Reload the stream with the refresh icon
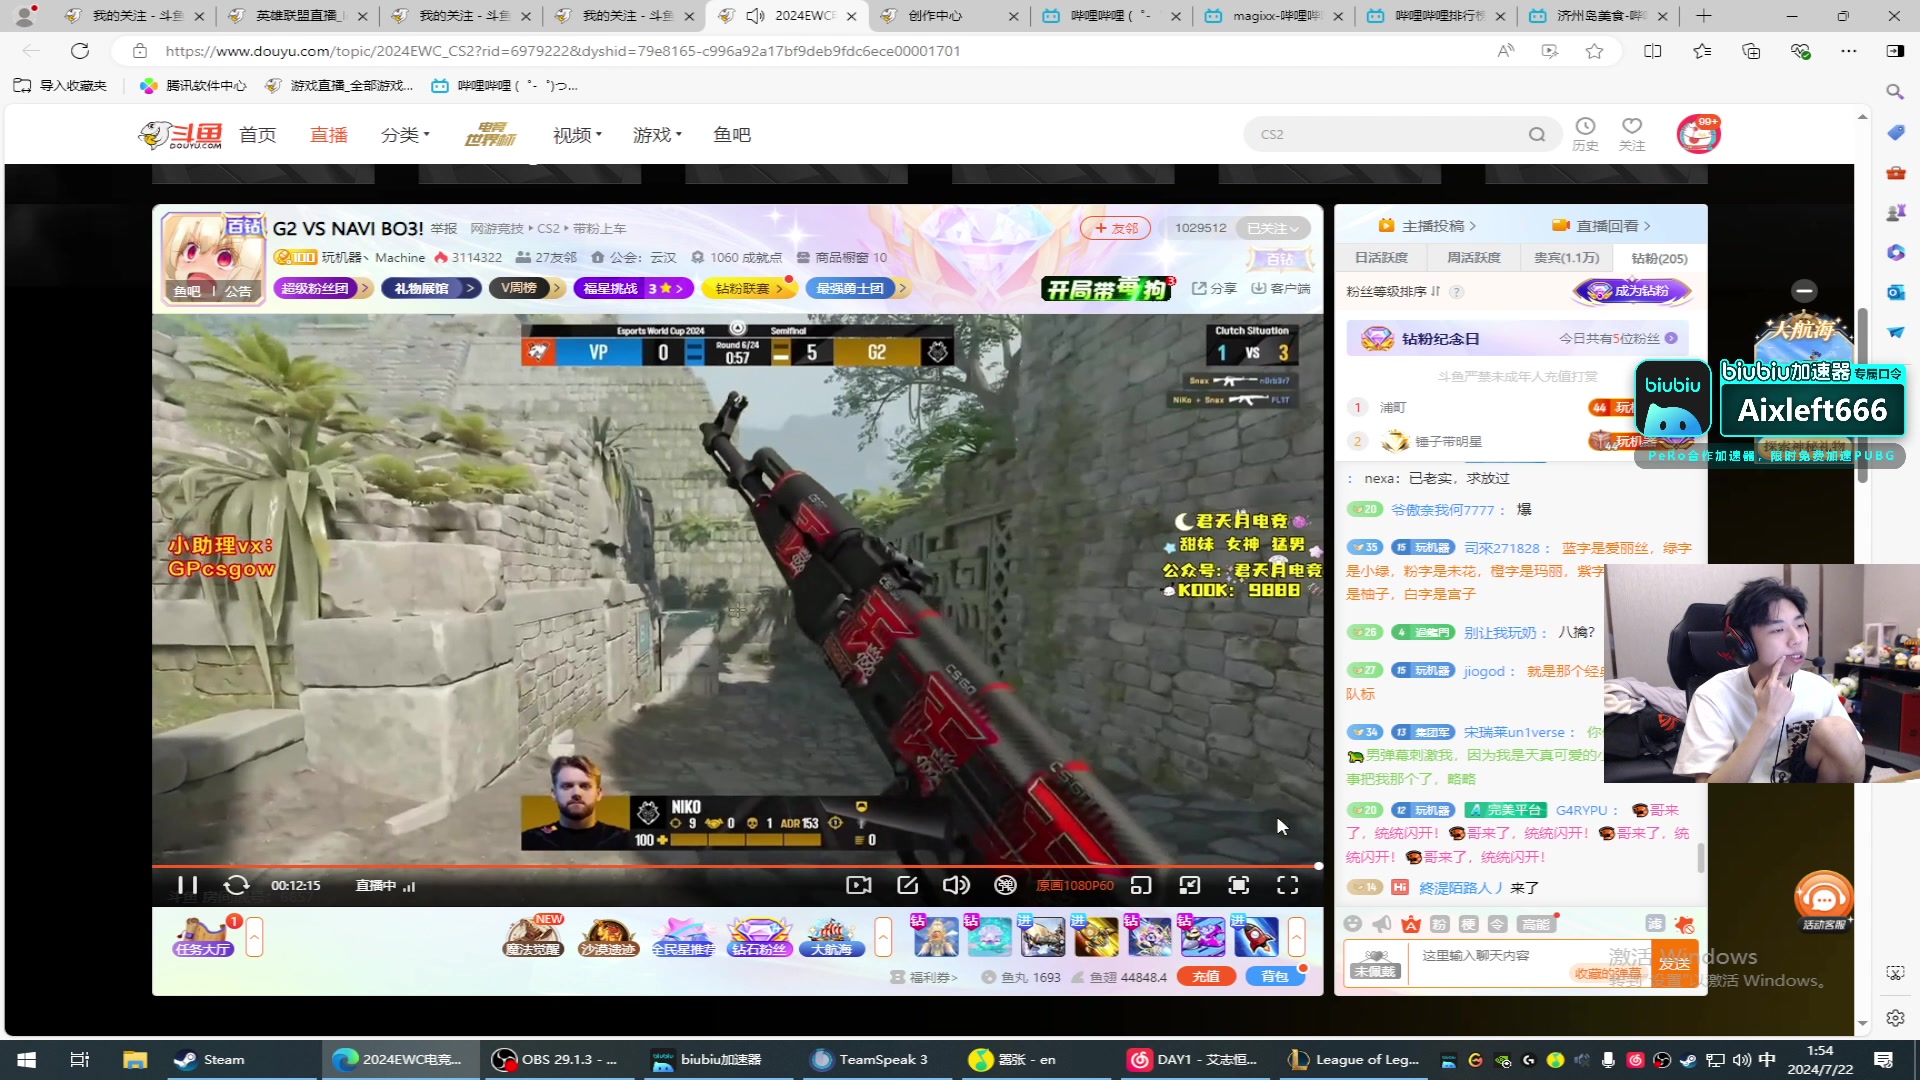The image size is (1920, 1080). 236,885
